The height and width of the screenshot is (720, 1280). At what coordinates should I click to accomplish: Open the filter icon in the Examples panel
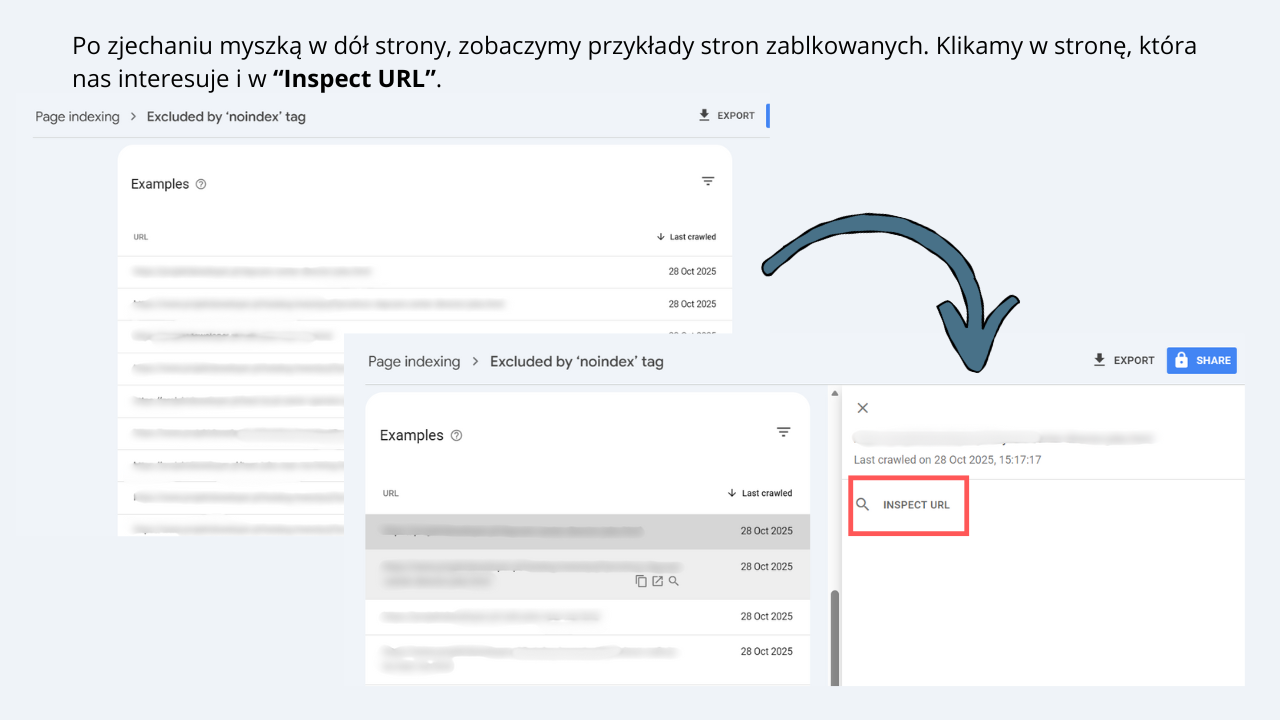pos(784,431)
